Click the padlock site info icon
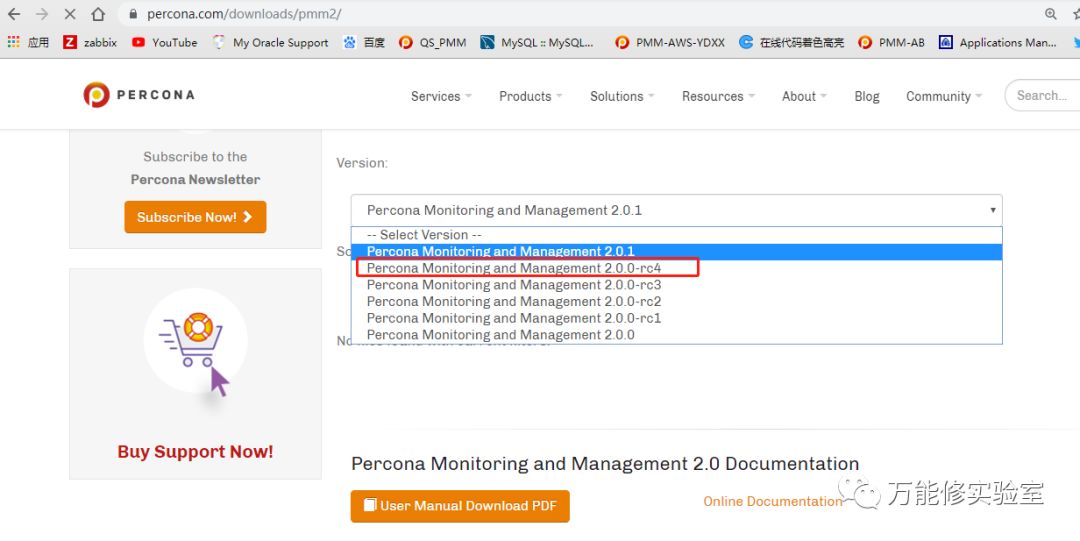The height and width of the screenshot is (541, 1080). 133,14
